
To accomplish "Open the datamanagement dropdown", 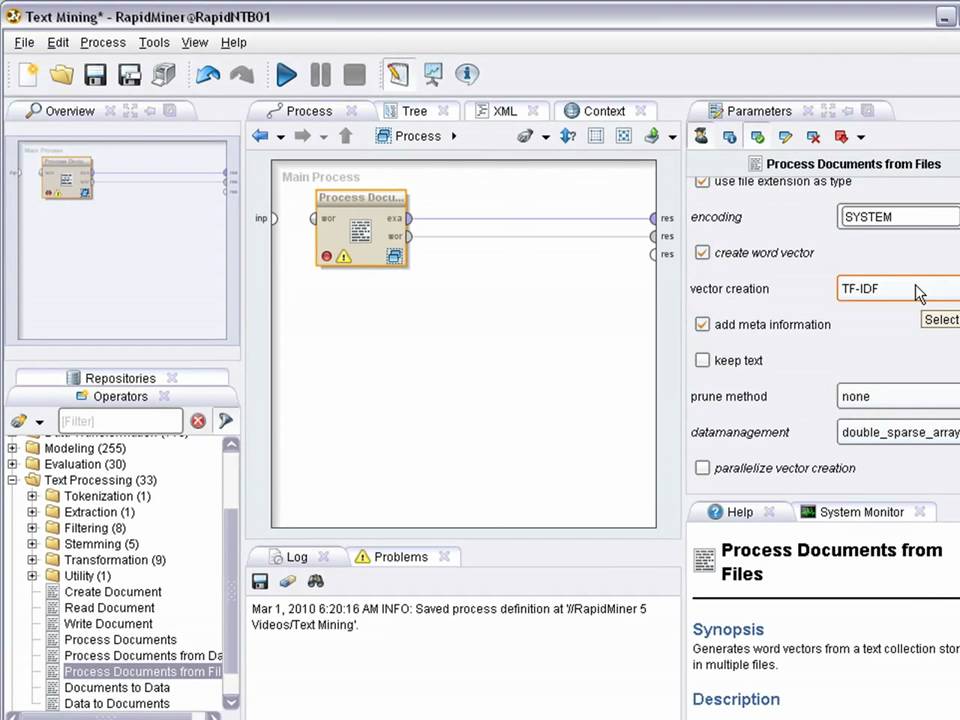I will [898, 432].
